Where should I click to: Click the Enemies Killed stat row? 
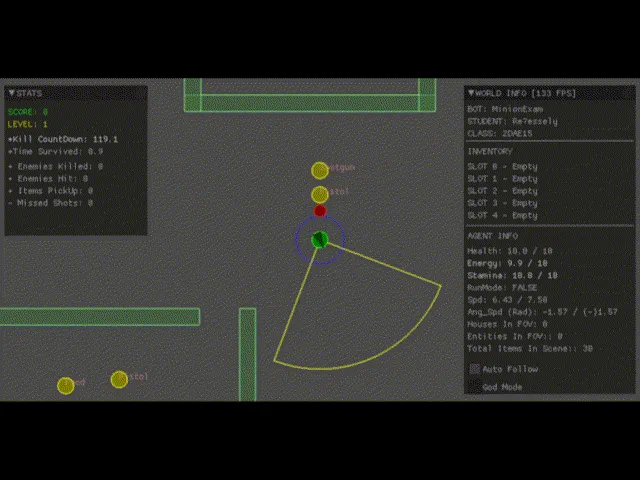pos(56,166)
